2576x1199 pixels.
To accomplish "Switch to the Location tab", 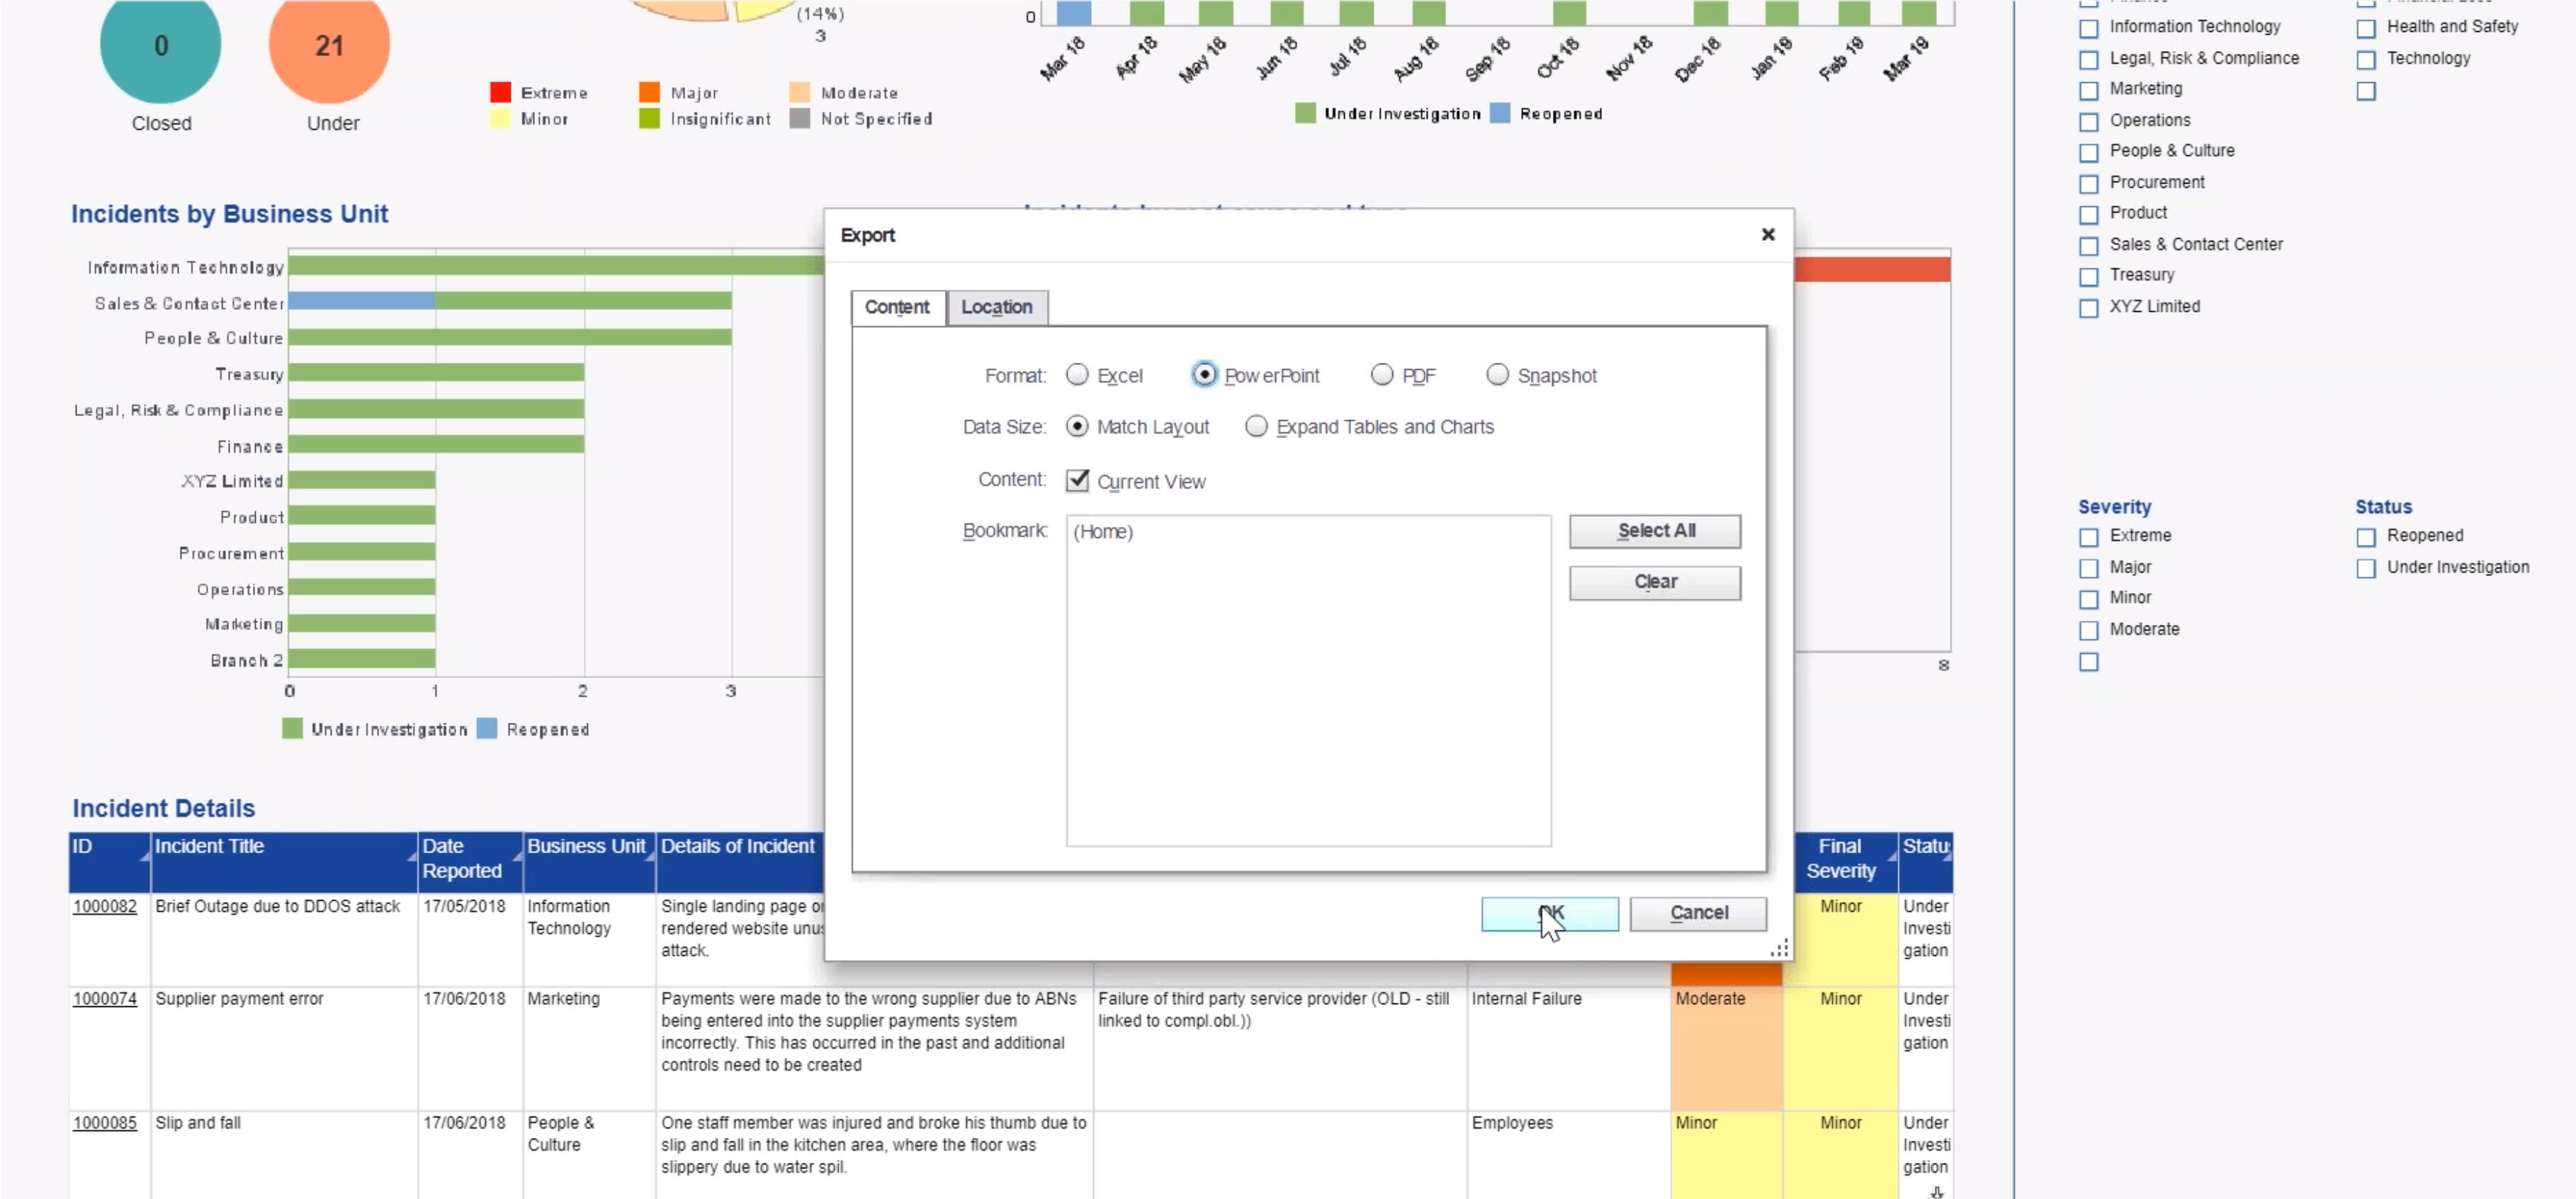I will point(996,307).
